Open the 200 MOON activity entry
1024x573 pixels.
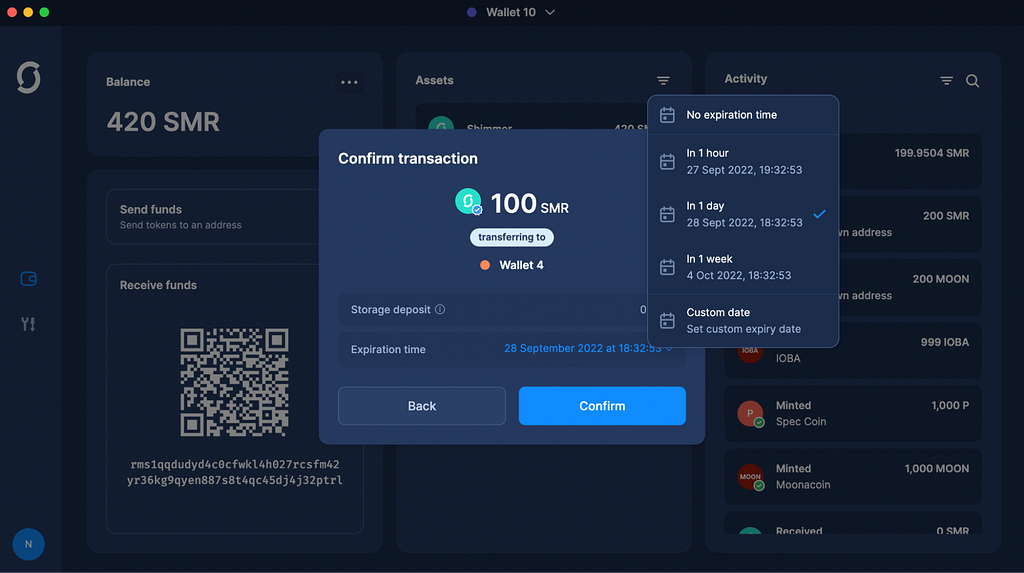910,287
